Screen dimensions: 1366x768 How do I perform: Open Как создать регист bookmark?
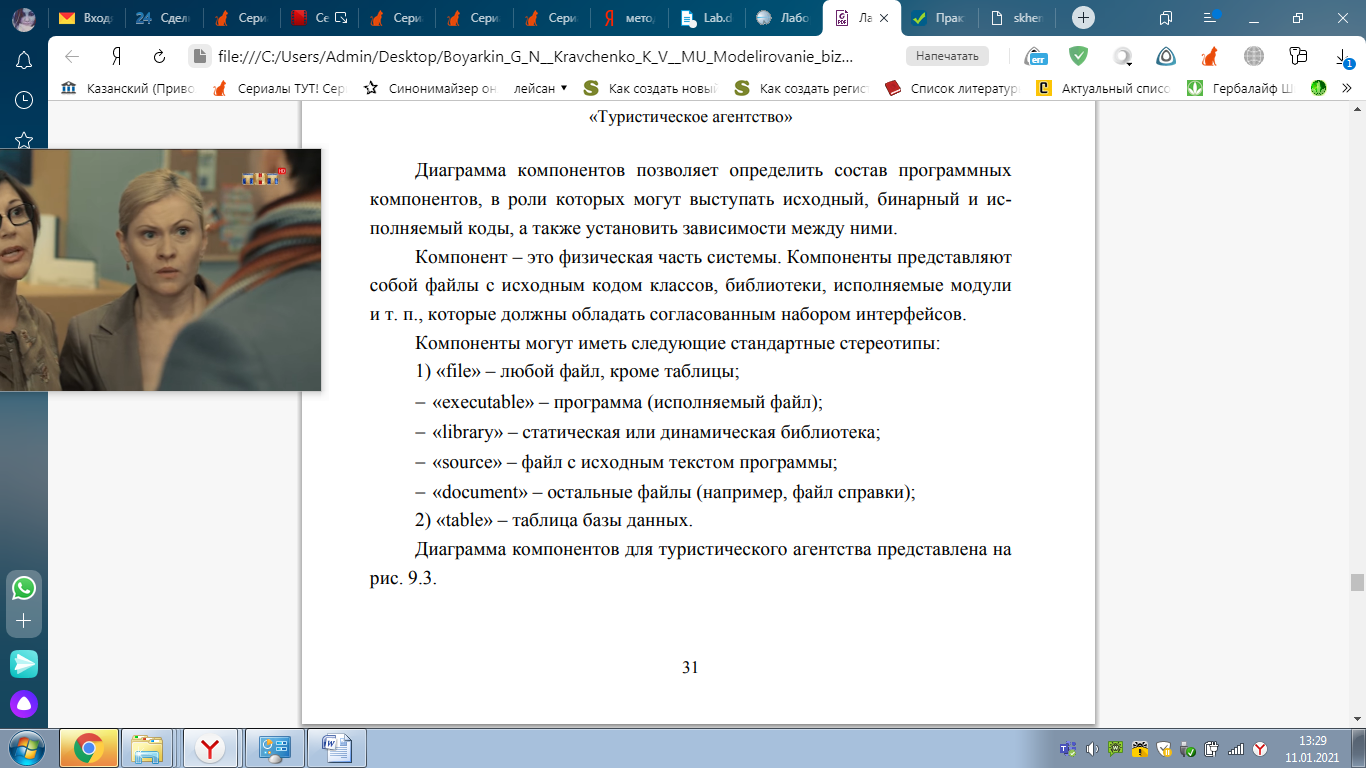(x=802, y=88)
